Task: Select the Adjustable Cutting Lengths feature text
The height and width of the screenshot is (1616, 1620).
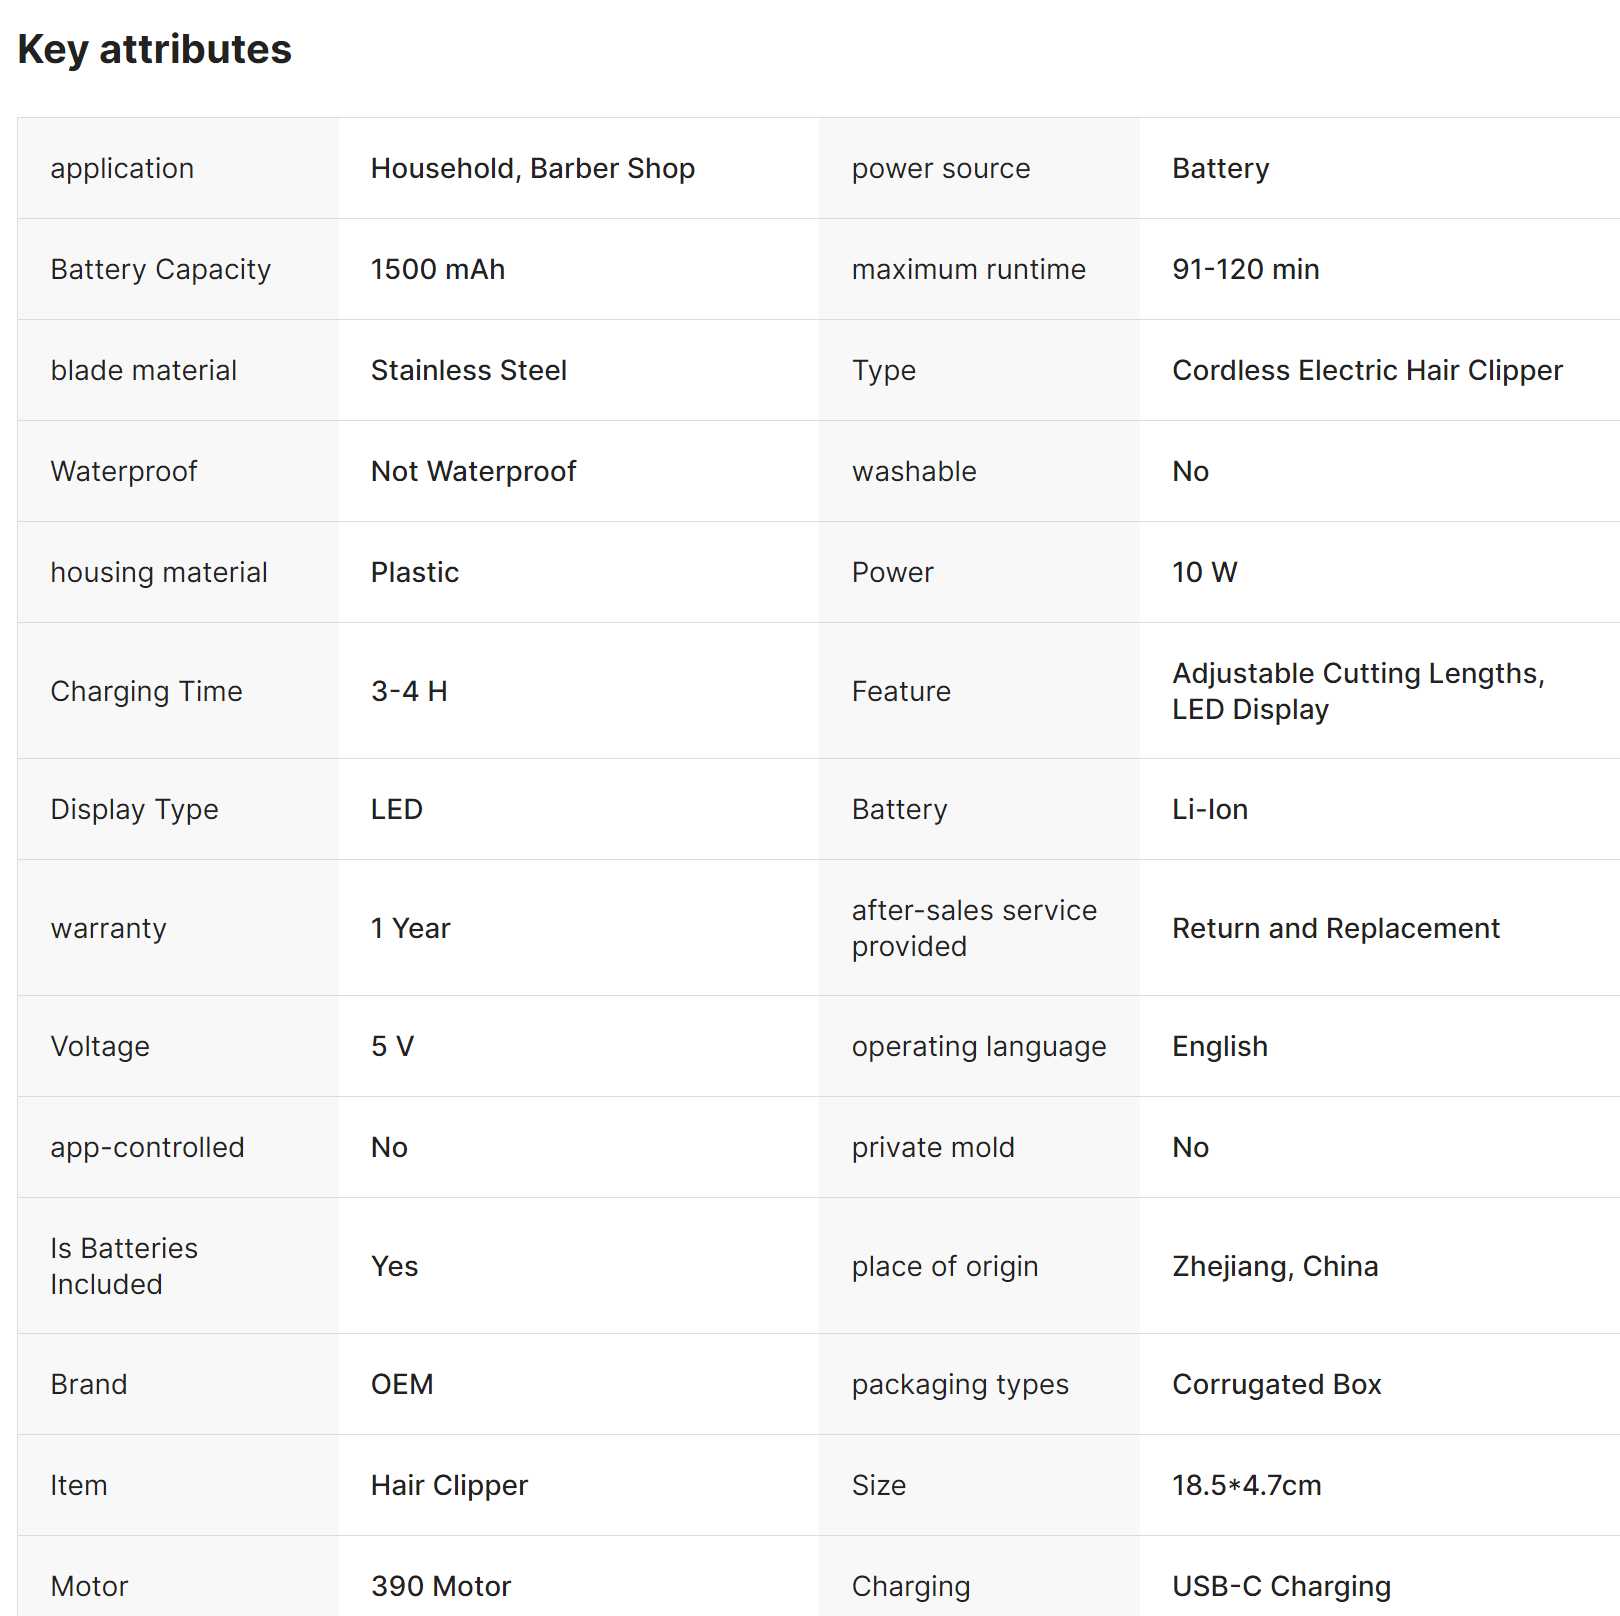Action: [x=1357, y=674]
